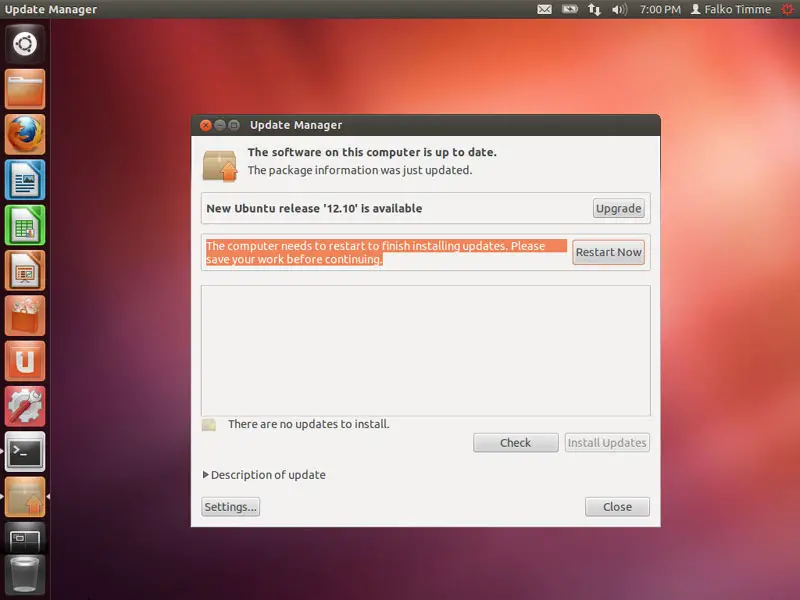Close Update Manager via red title button
This screenshot has height=600, width=800.
pyautogui.click(x=206, y=125)
